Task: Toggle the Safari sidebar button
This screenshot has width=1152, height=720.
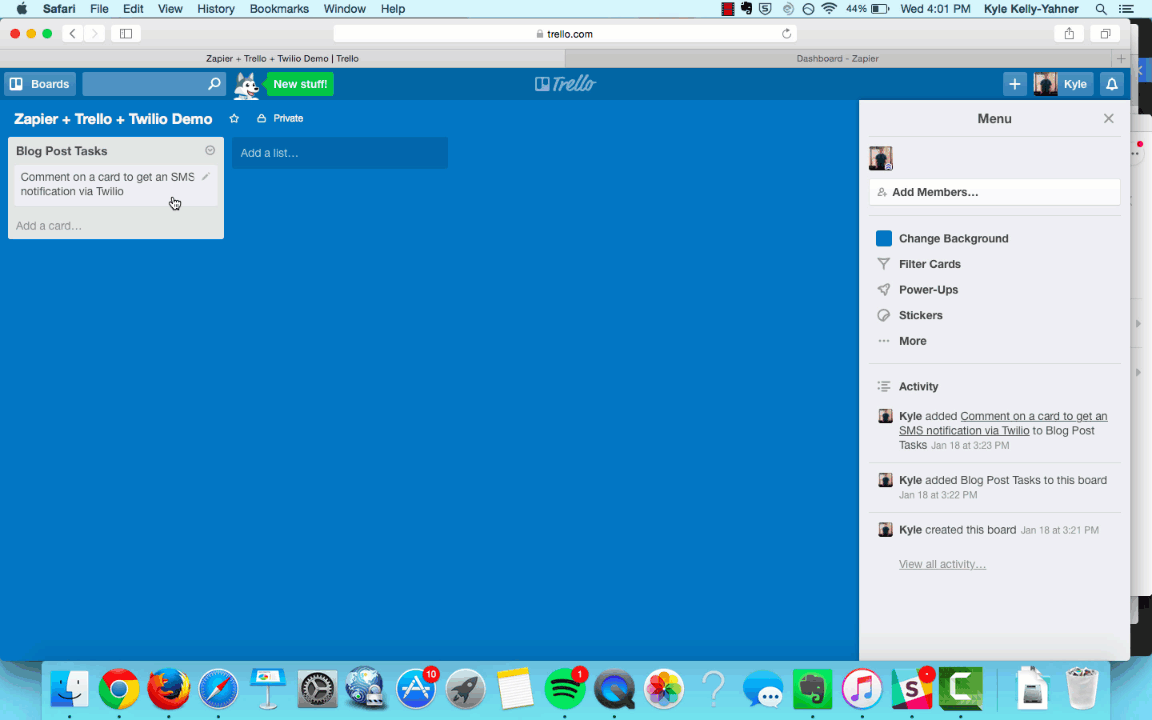Action: tap(126, 34)
